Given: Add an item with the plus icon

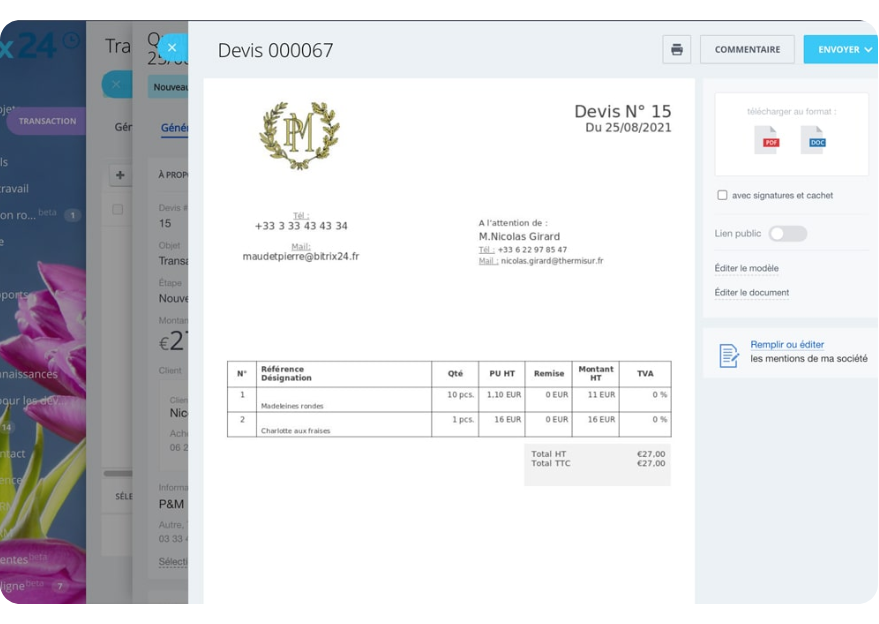Looking at the screenshot, I should click(119, 174).
